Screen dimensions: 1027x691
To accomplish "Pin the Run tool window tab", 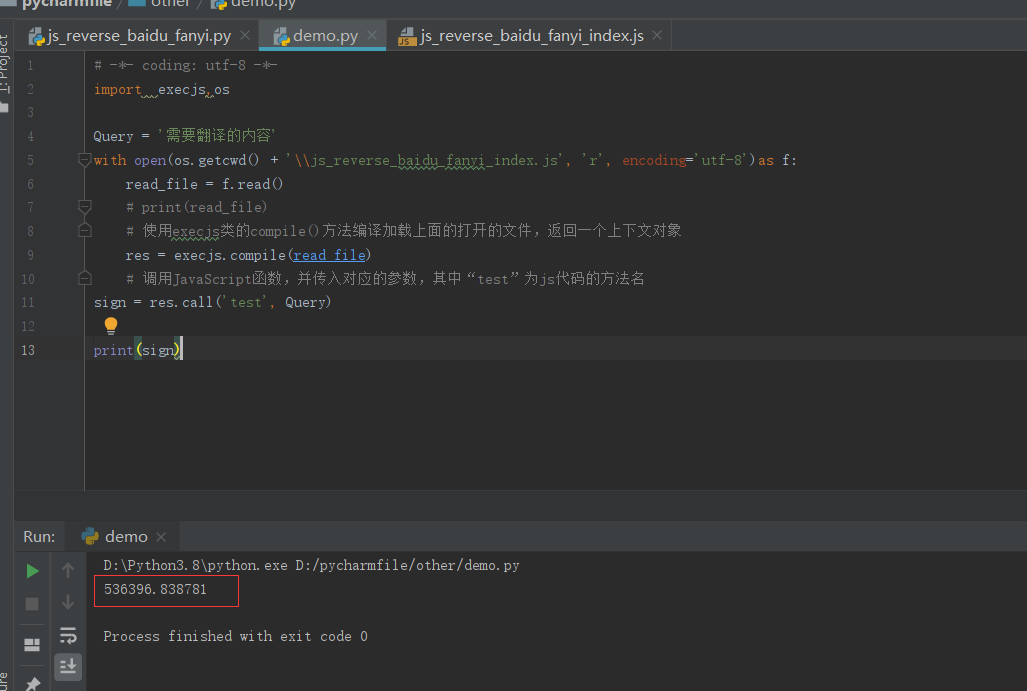I will pos(31,683).
